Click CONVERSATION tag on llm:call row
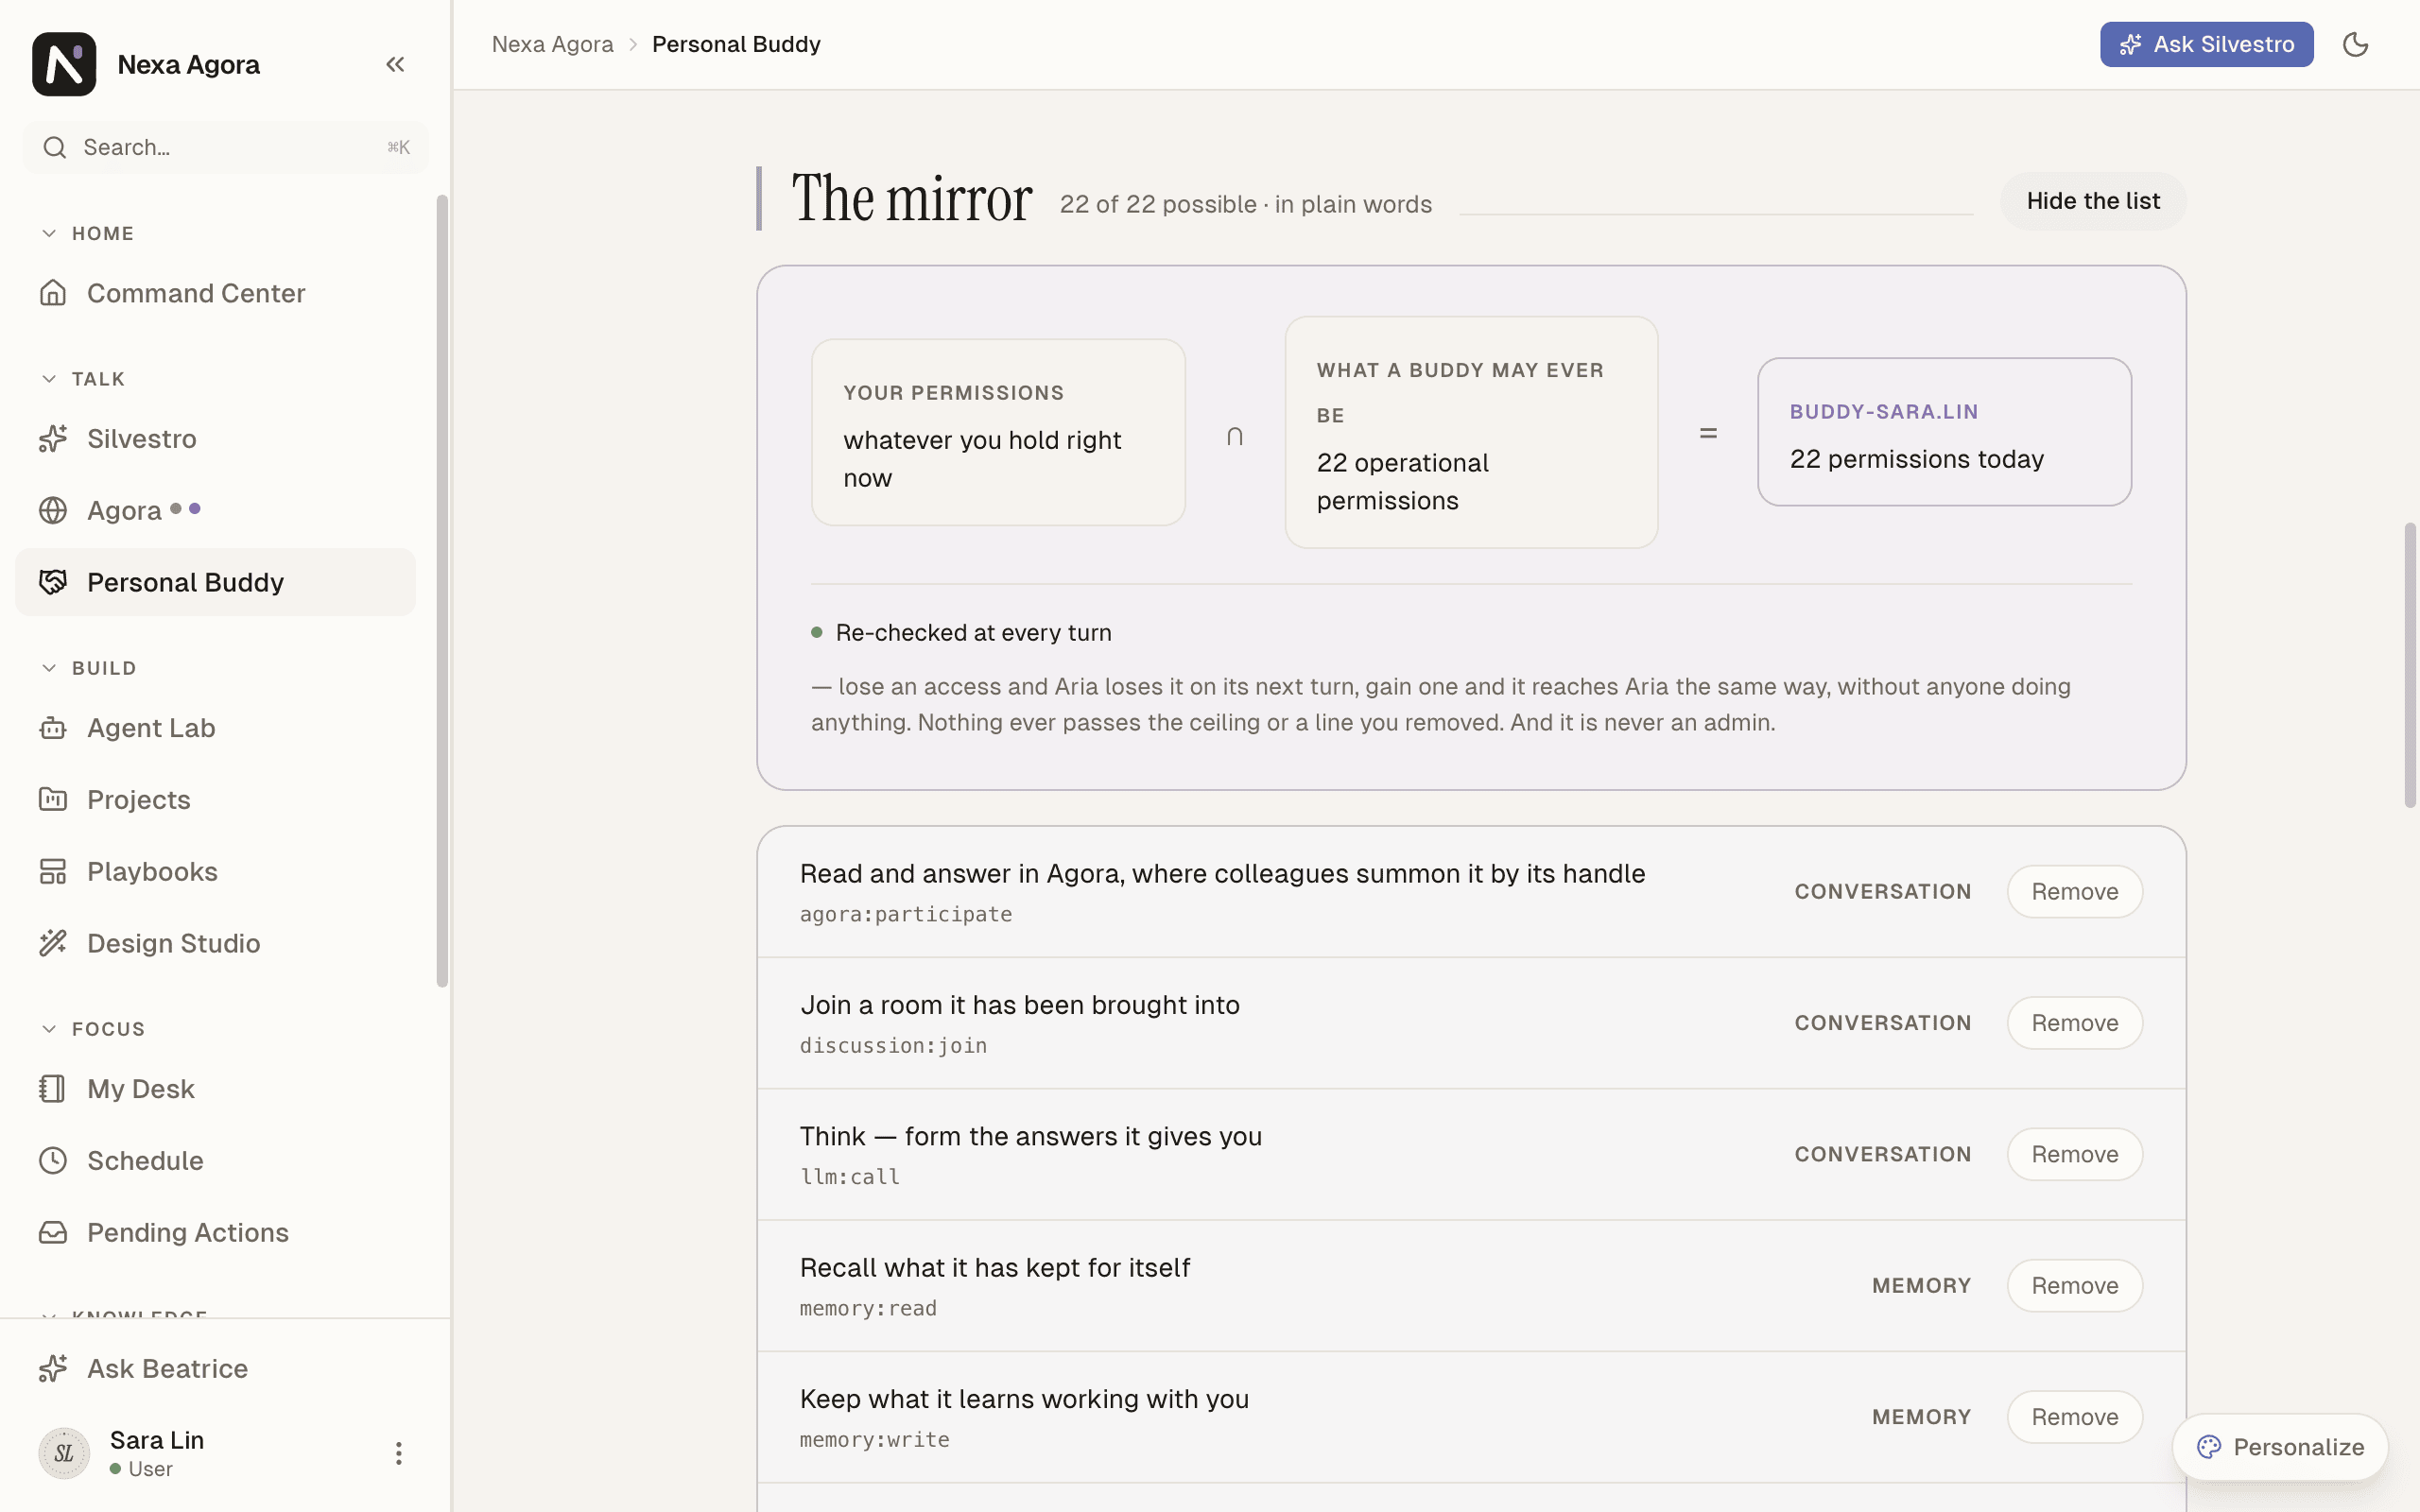 tap(1882, 1154)
